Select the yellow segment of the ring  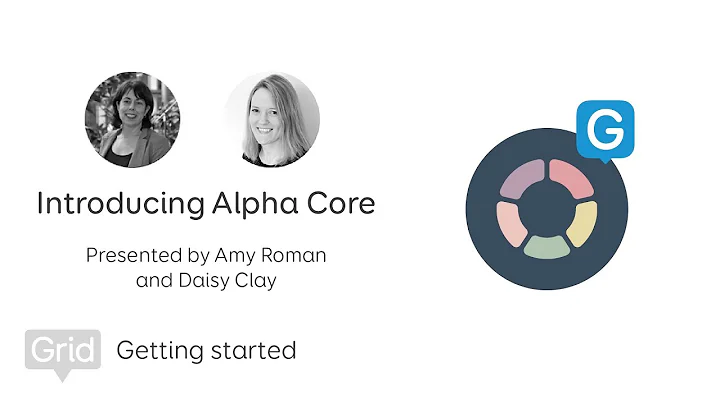[x=585, y=223]
